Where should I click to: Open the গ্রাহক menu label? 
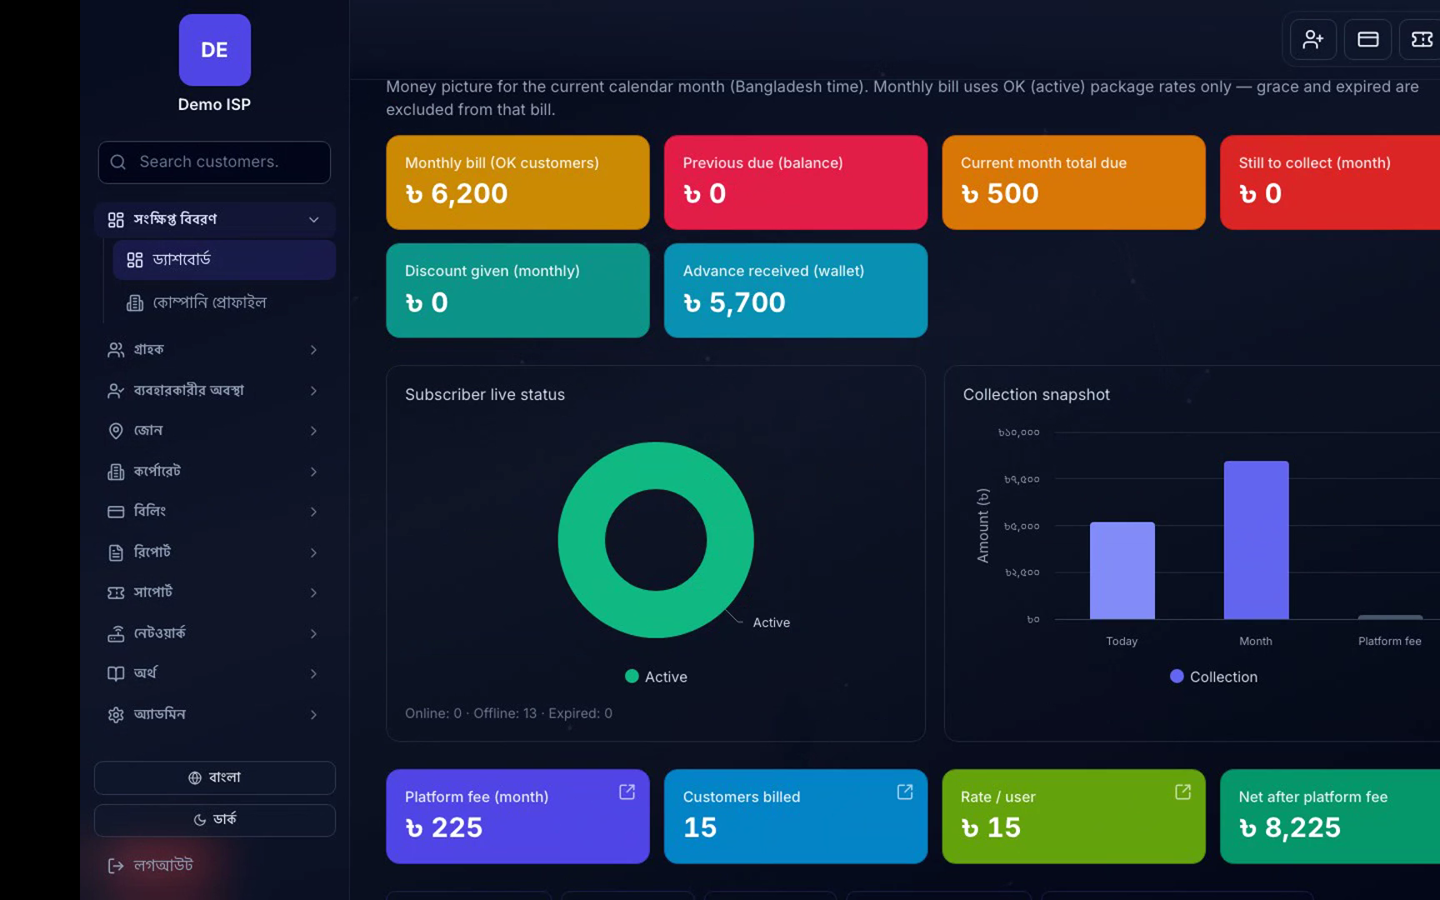(149, 350)
